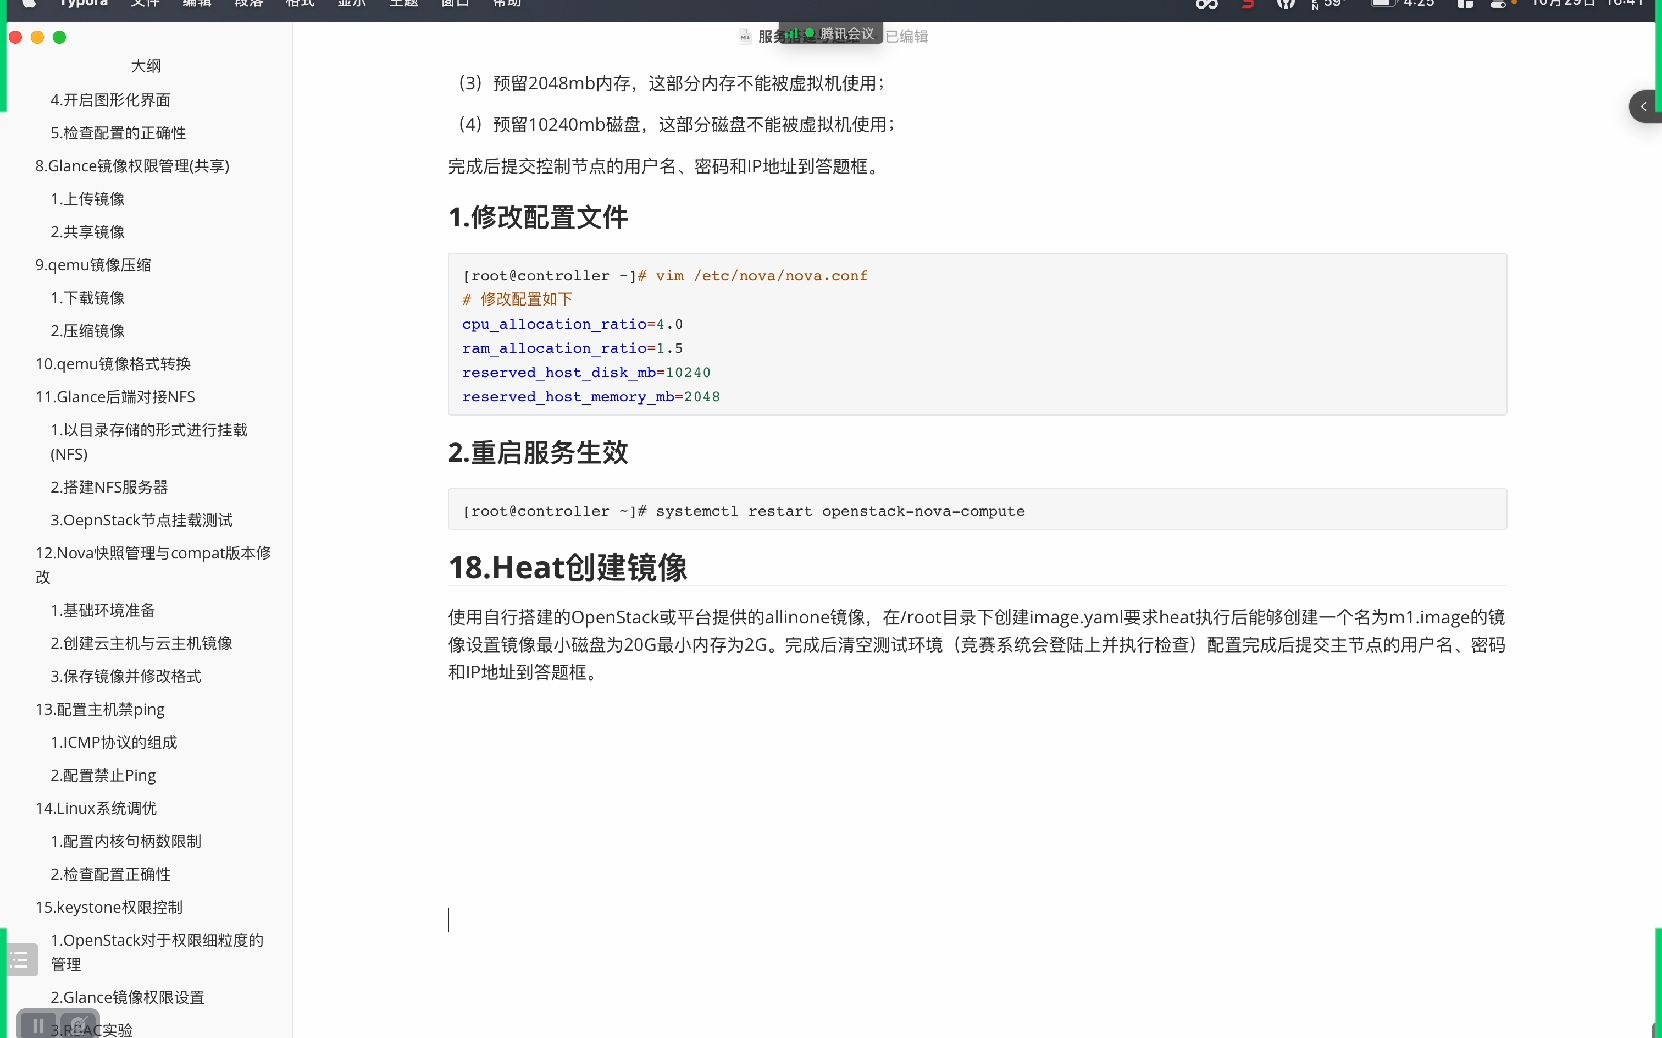Select outline item 1.ICMP协议的组成
The height and width of the screenshot is (1038, 1662).
pyautogui.click(x=114, y=742)
